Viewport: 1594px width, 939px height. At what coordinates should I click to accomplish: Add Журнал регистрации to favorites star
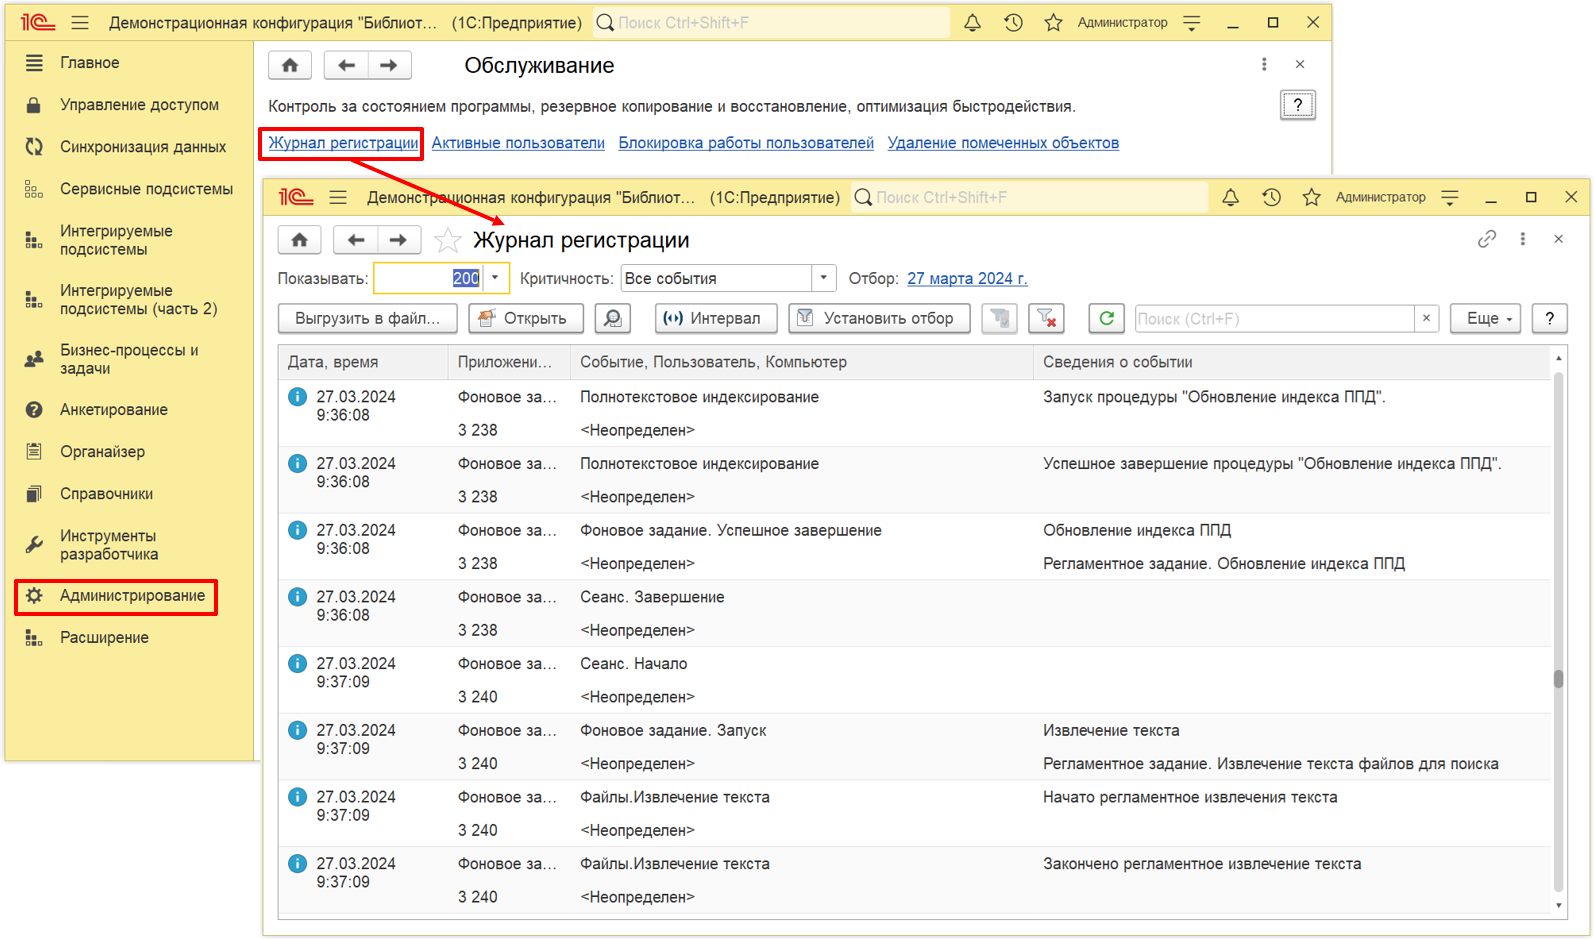[447, 240]
